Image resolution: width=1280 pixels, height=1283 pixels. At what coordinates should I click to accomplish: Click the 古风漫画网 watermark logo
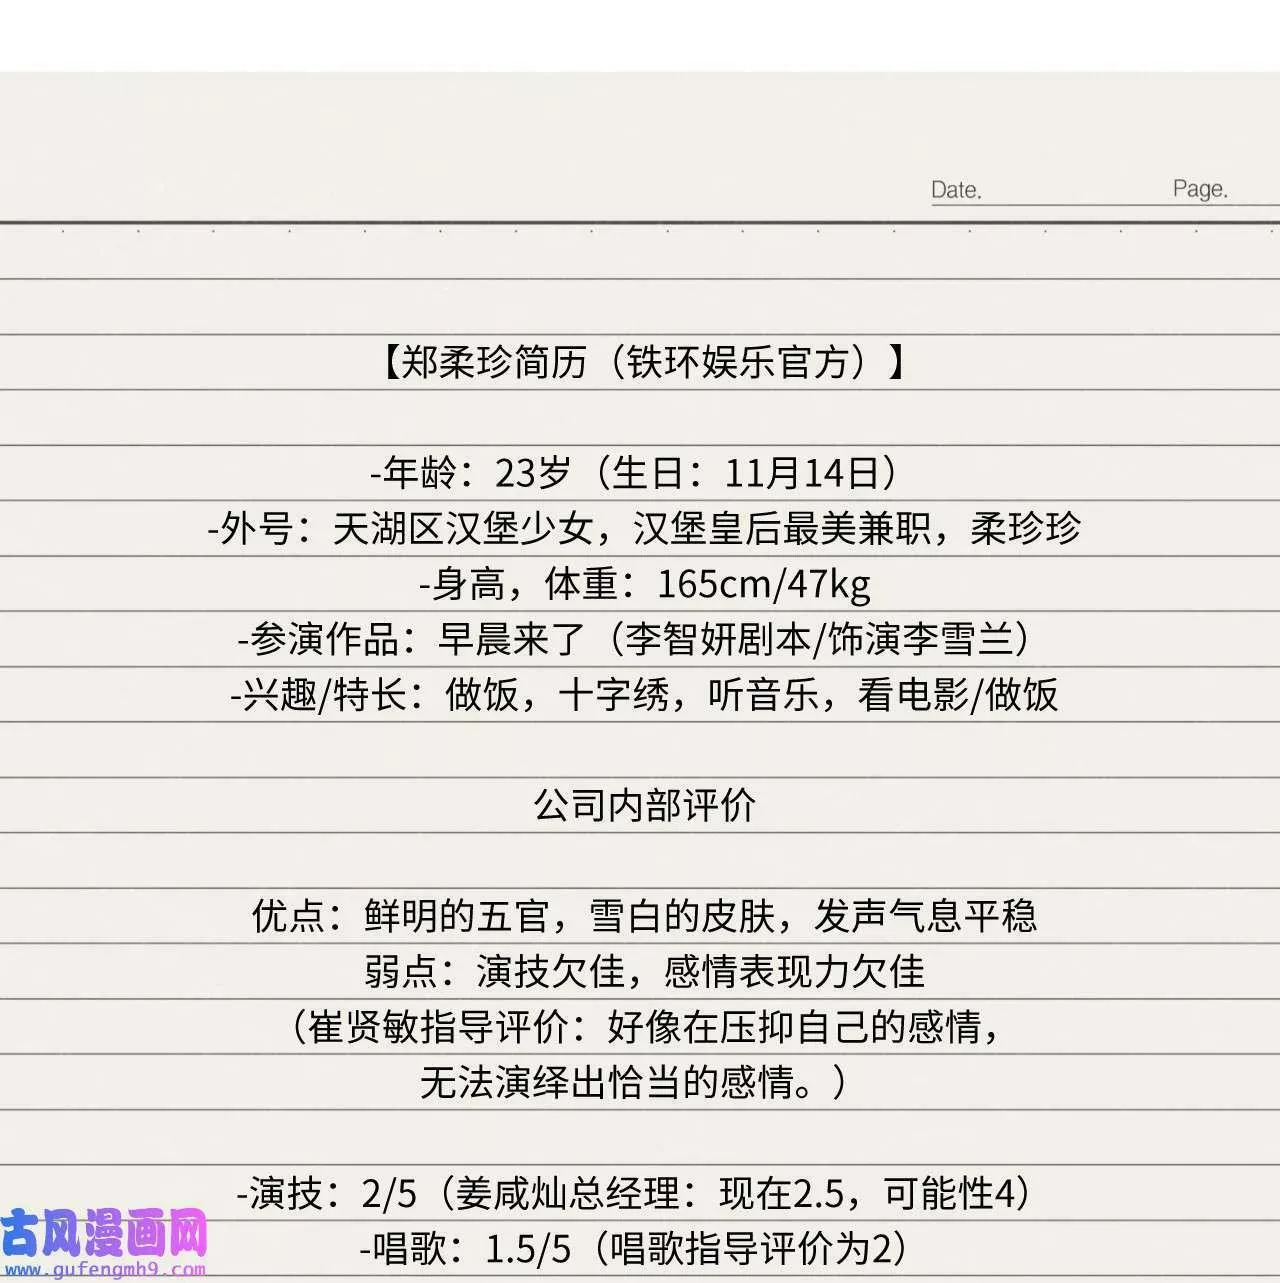point(103,1234)
